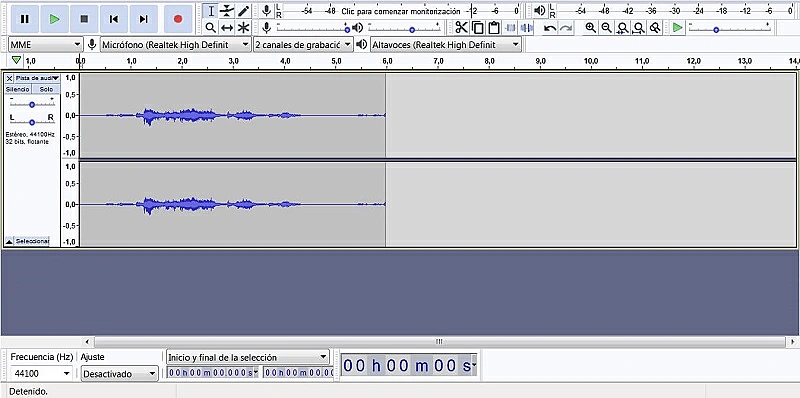Open the Altavoces playback device dropdown
Image resolution: width=800 pixels, height=398 pixels.
point(445,44)
